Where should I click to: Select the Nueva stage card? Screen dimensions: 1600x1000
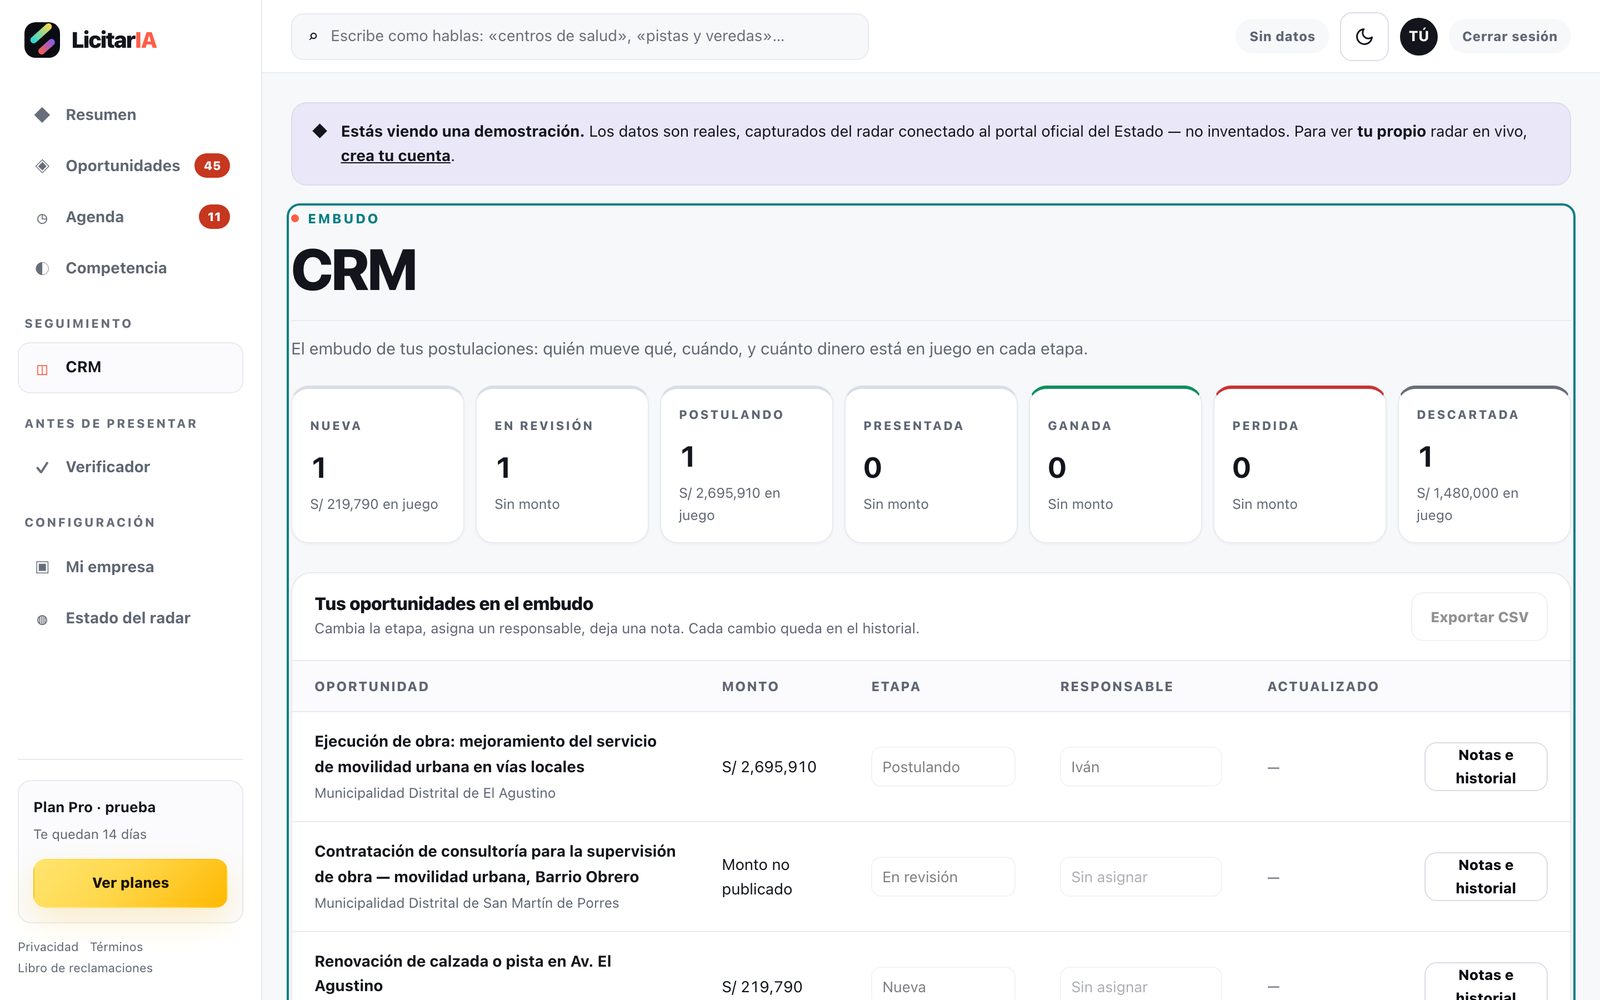(x=378, y=465)
